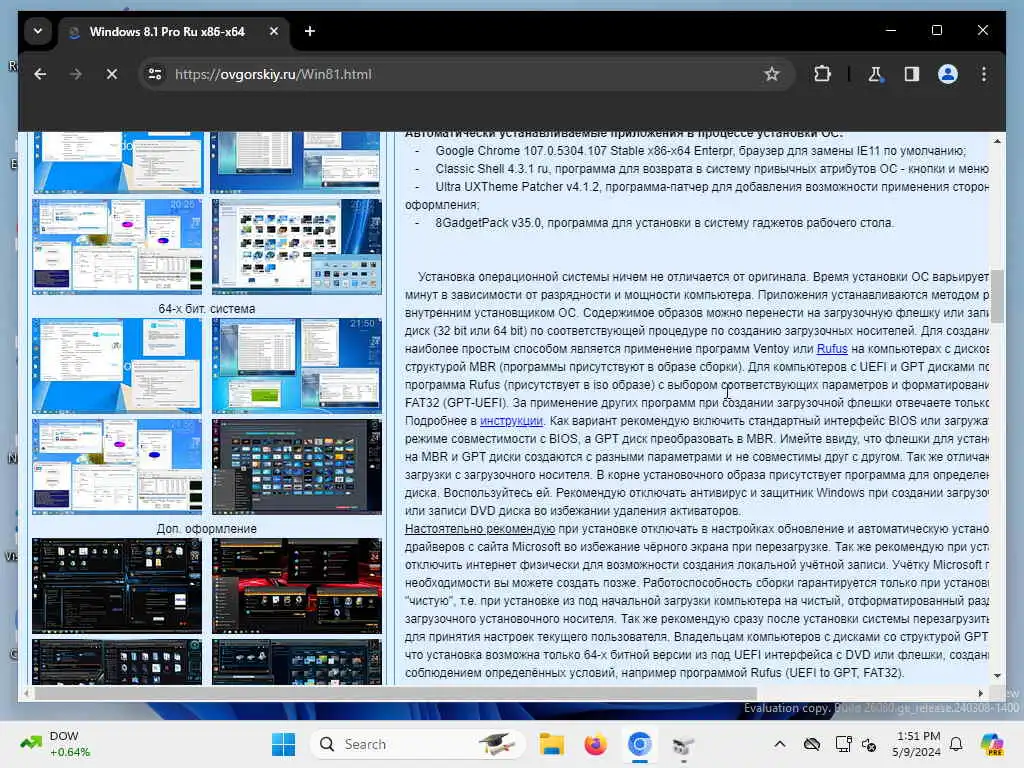Open Chrome Labs flask icon
Screen dimensions: 1024x768
(875, 74)
